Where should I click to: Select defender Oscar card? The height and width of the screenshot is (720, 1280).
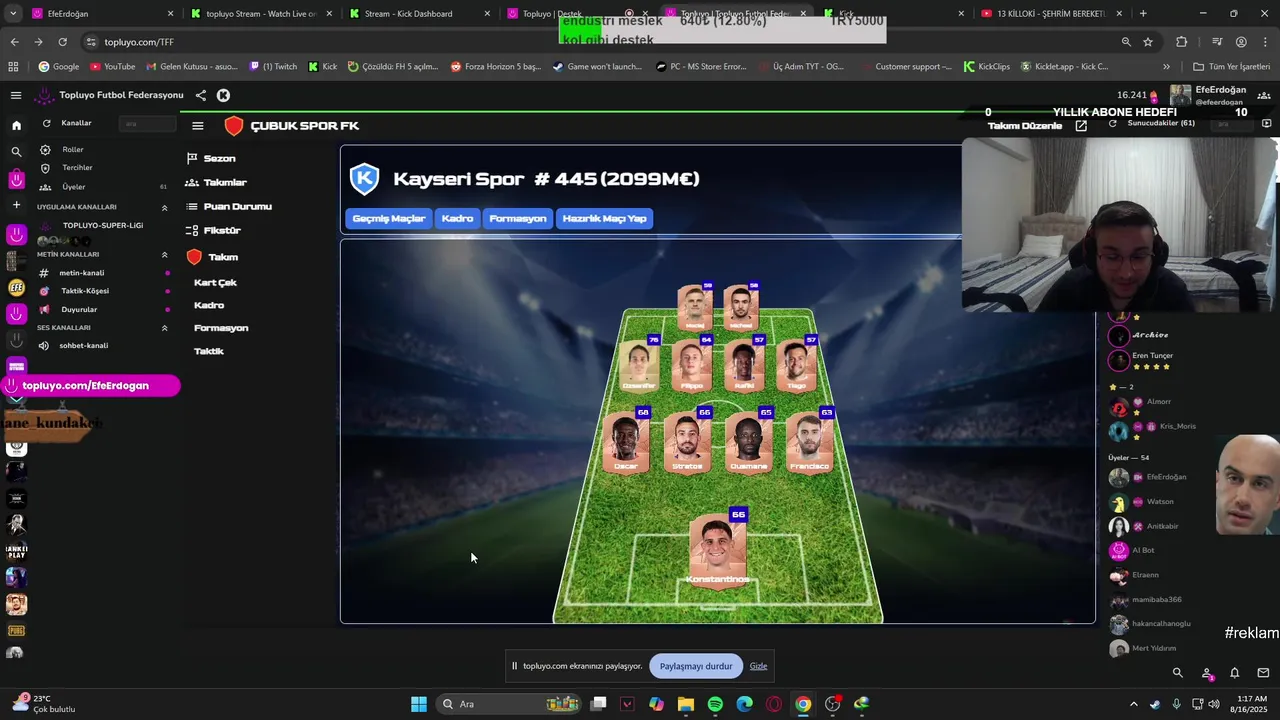pyautogui.click(x=626, y=441)
